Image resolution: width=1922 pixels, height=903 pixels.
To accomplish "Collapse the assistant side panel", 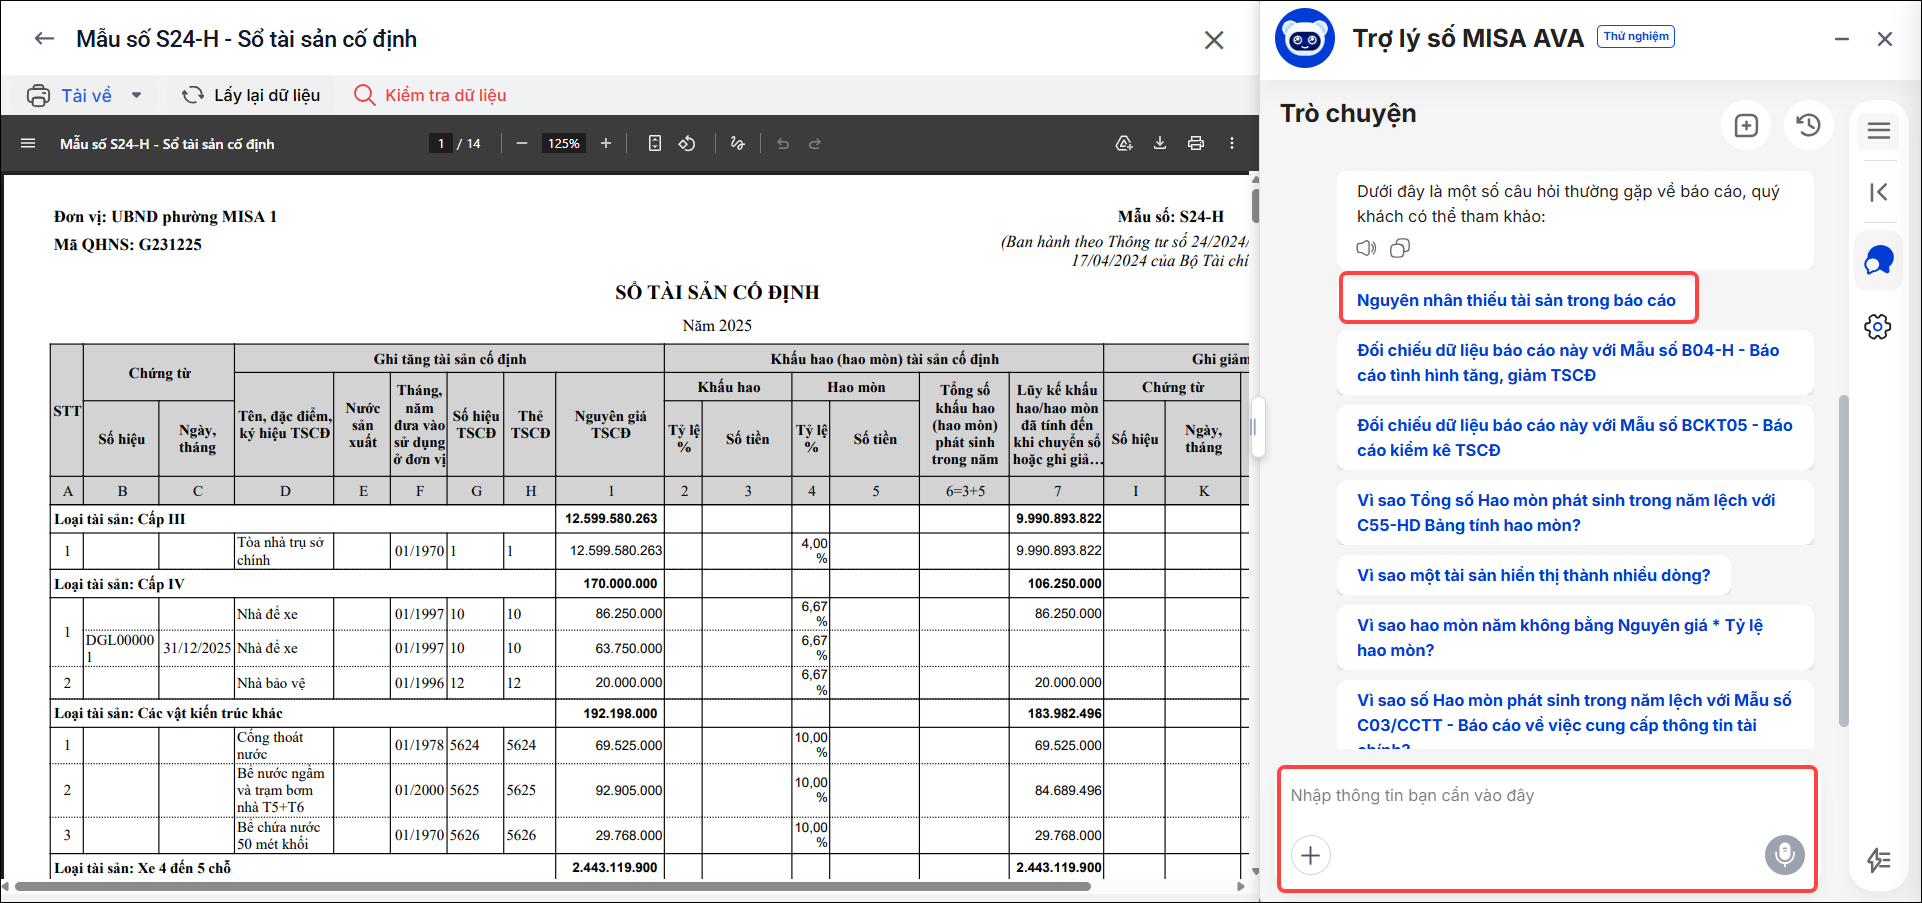I will coord(1879,192).
